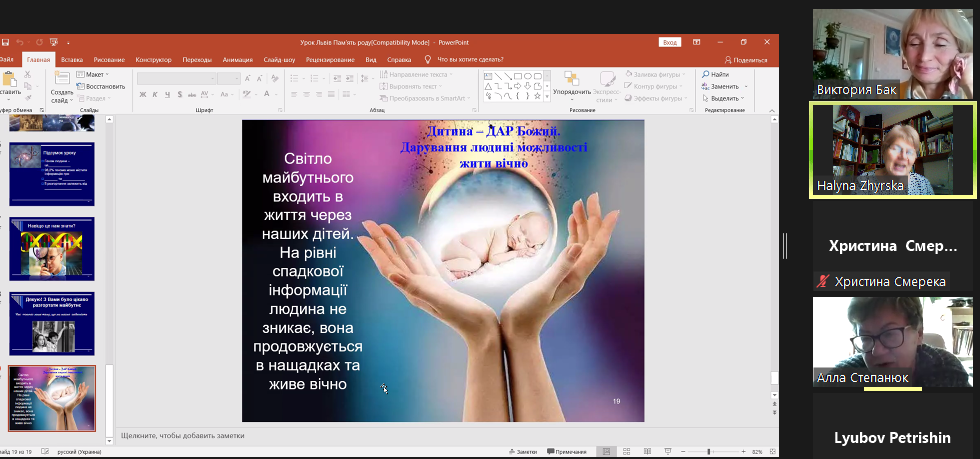Screen dimensions: 980x459
Task: Clear all text formatting
Action: pos(276,78)
